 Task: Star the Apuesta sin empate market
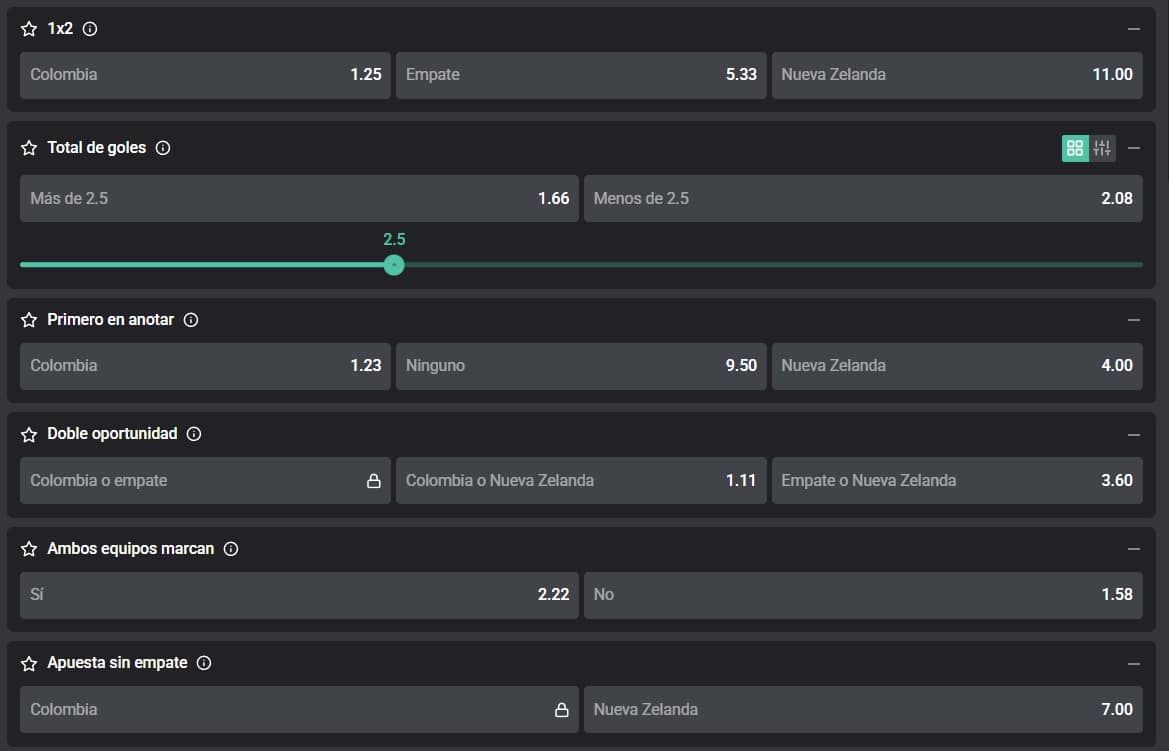(29, 663)
